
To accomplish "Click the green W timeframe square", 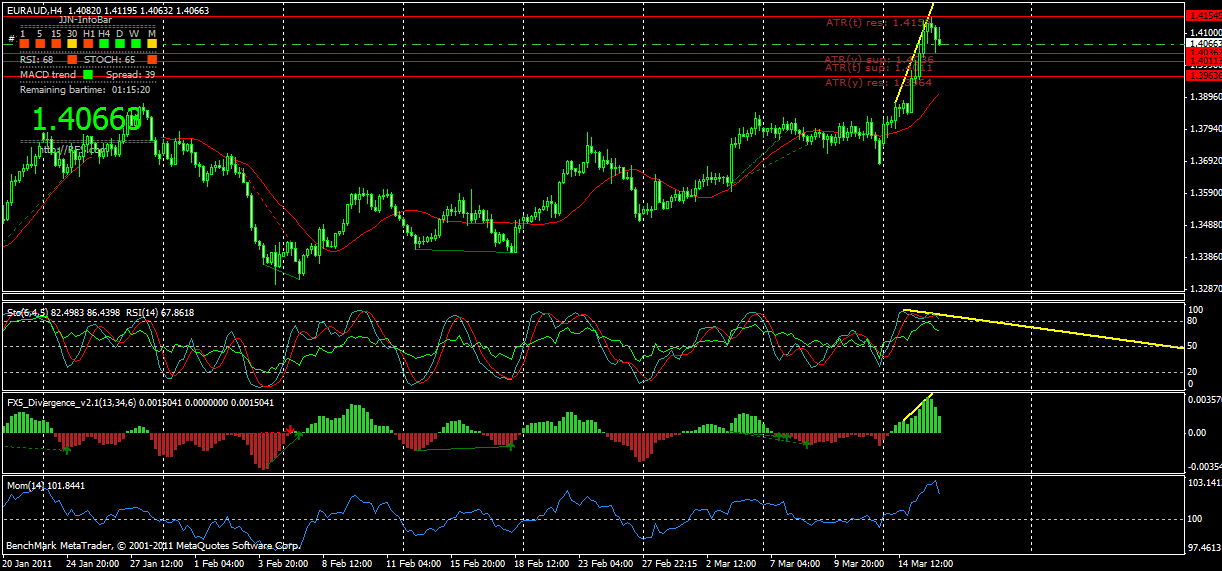I will [136, 43].
